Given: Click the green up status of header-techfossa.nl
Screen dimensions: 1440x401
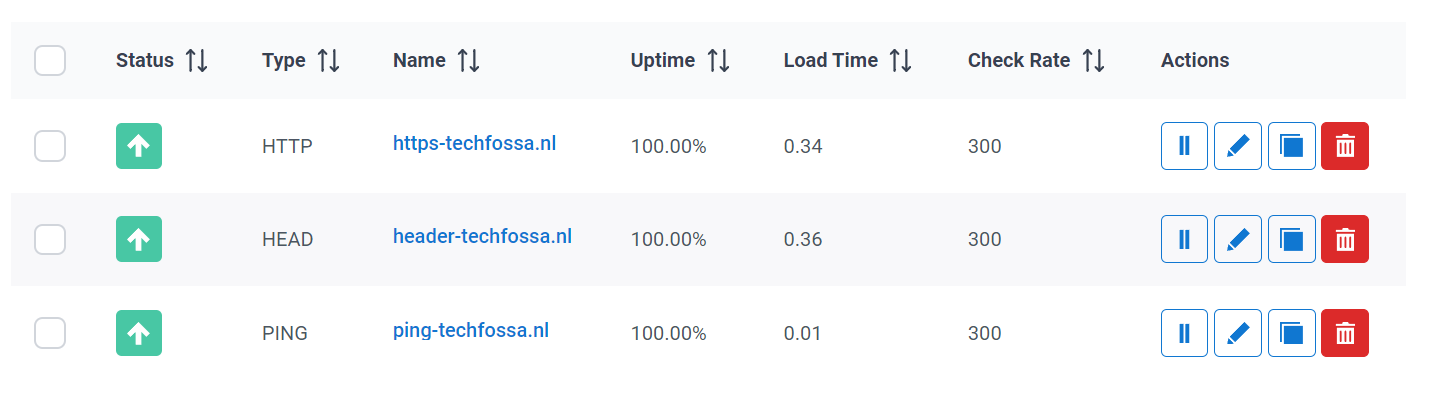Looking at the screenshot, I should 139,239.
